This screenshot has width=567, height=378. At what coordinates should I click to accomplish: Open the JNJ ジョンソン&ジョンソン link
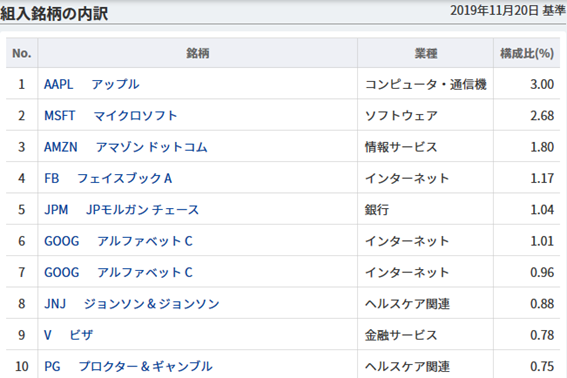tap(132, 304)
